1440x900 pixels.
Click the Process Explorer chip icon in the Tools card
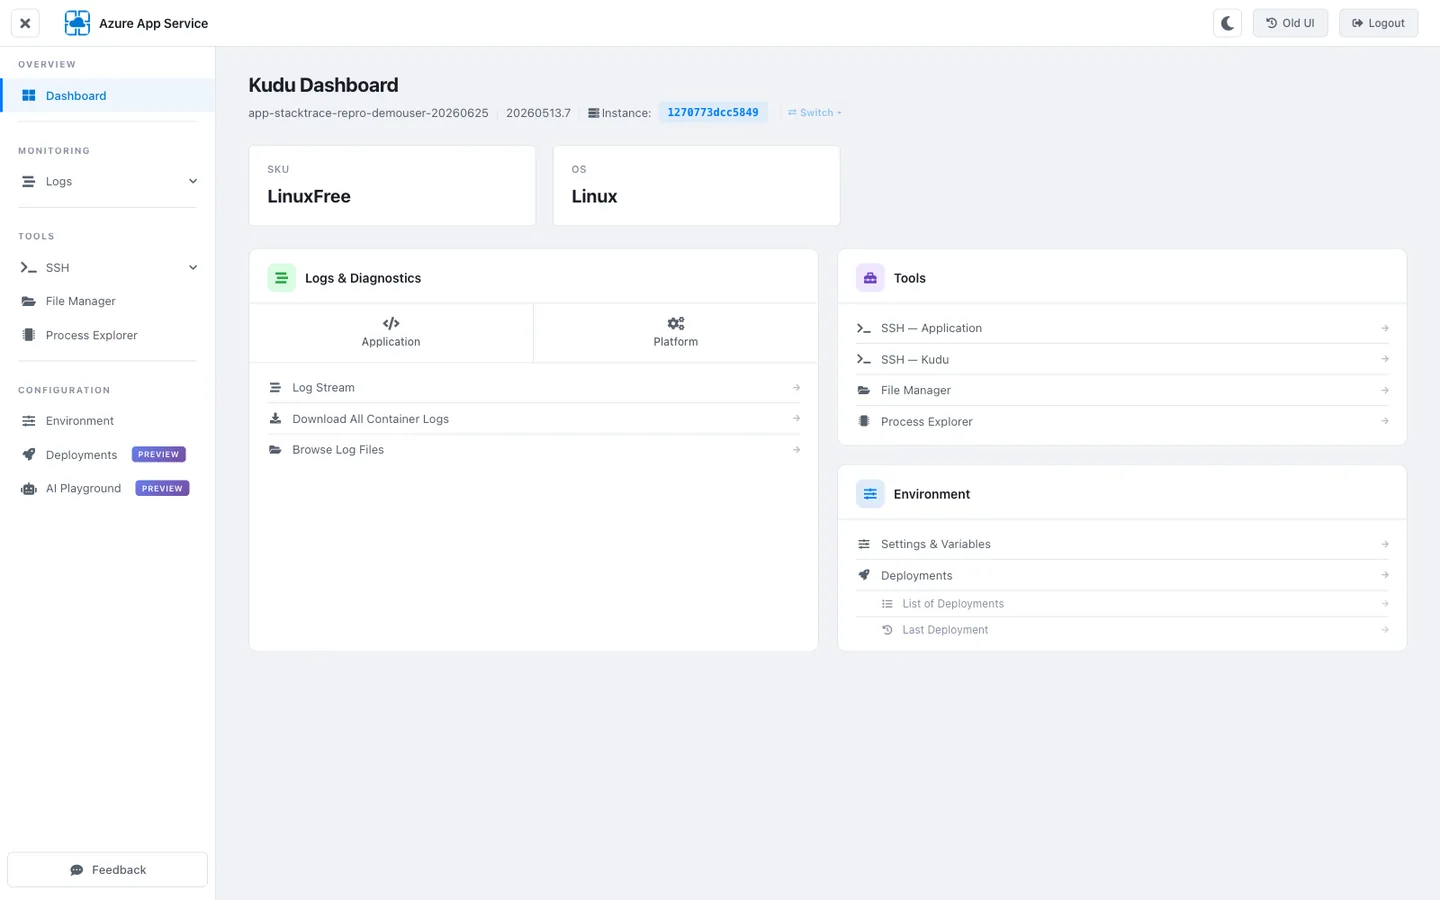tap(864, 422)
